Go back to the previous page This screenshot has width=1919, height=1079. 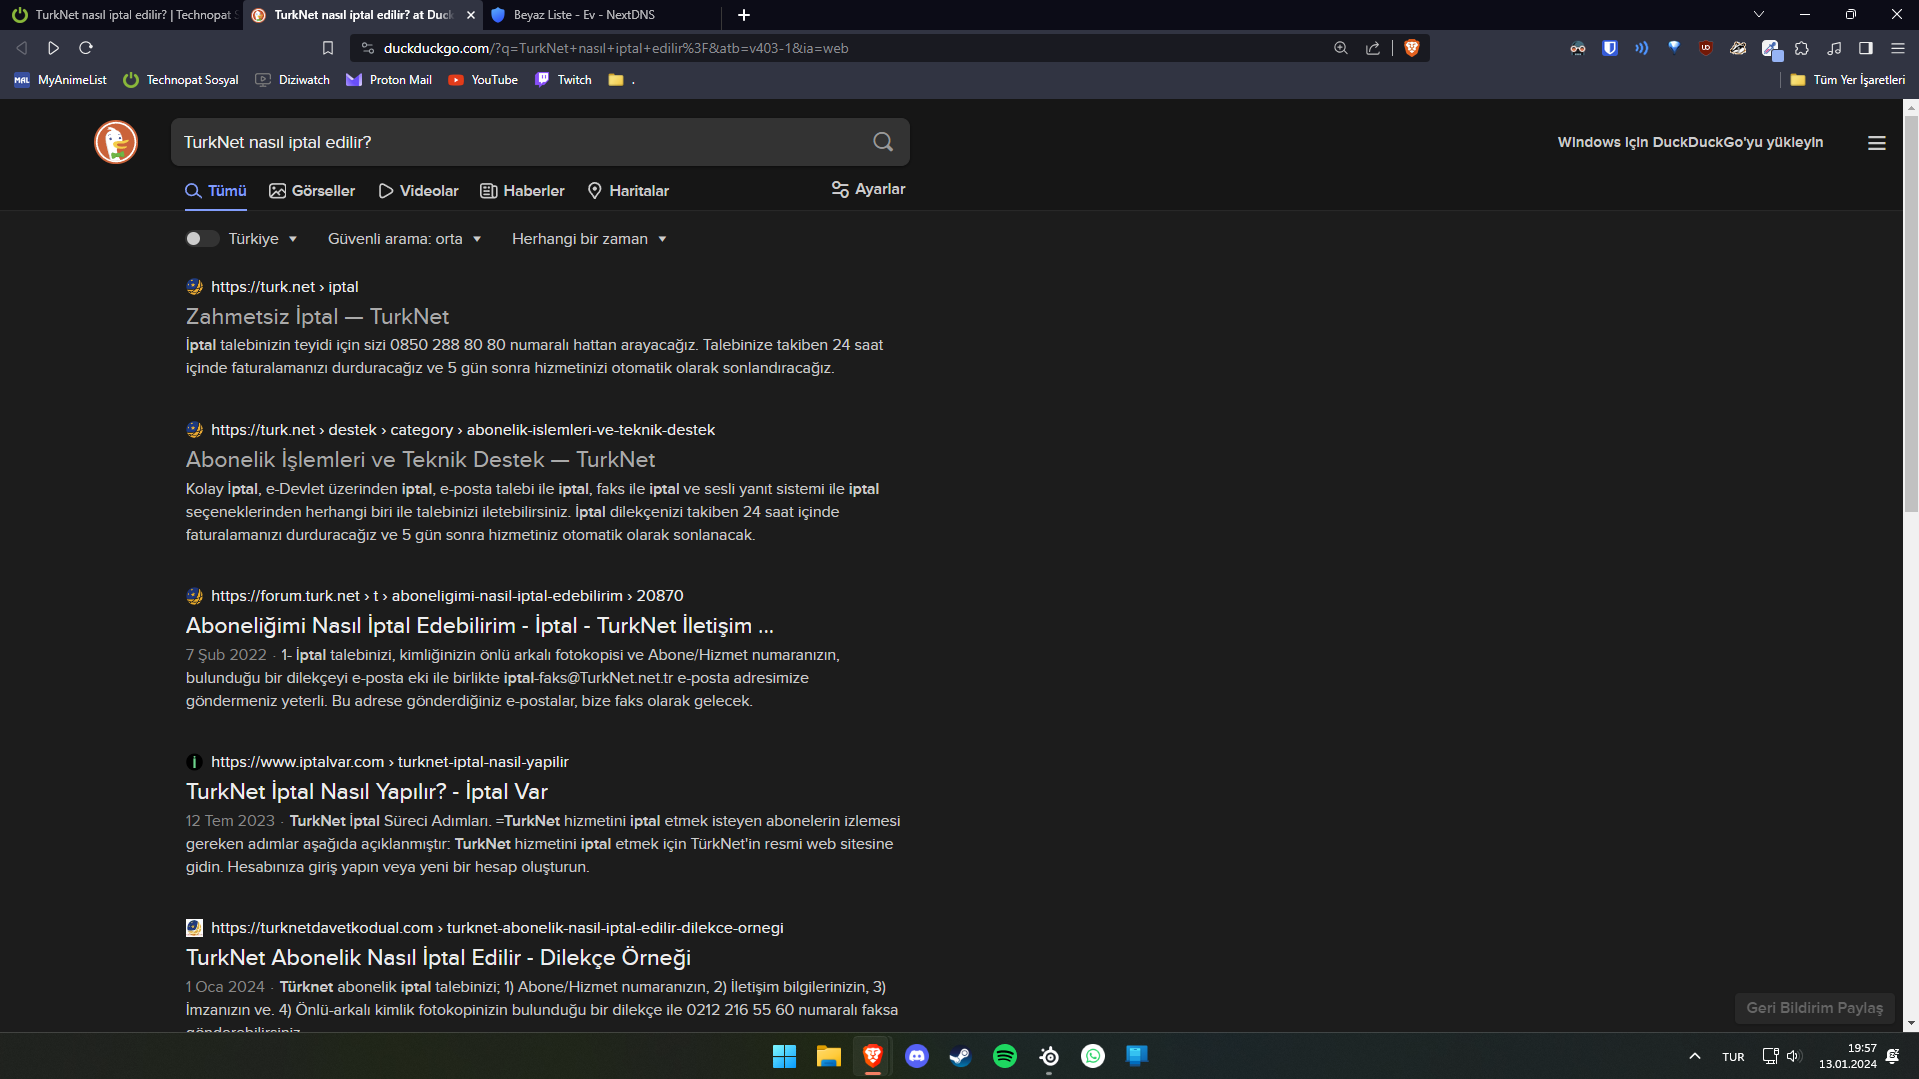tap(22, 48)
